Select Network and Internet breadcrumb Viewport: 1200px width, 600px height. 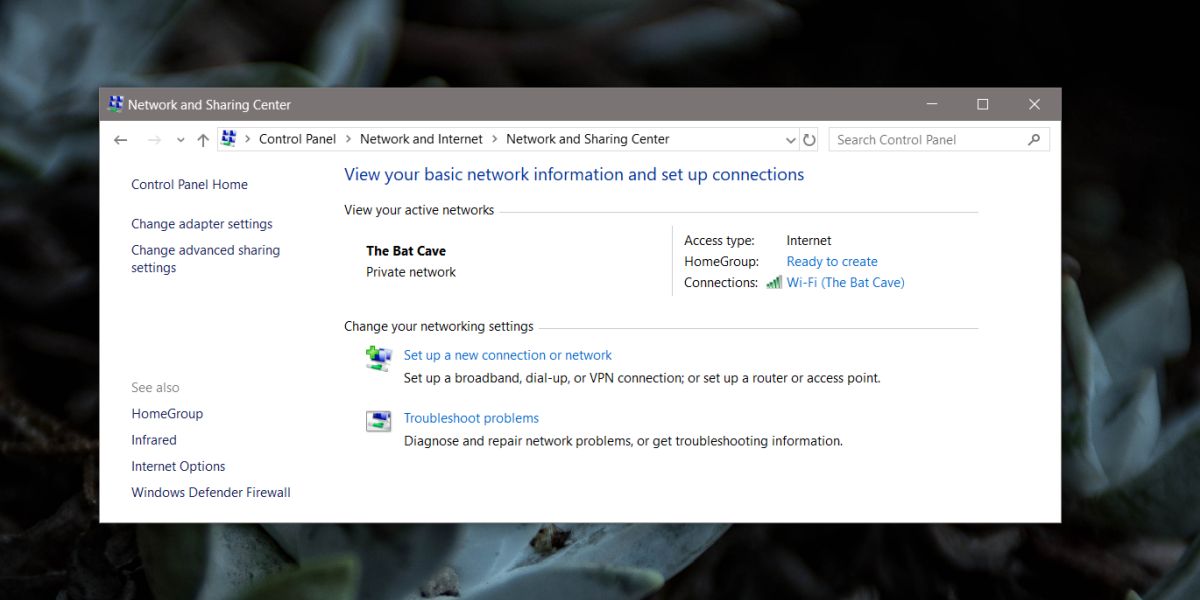click(421, 139)
